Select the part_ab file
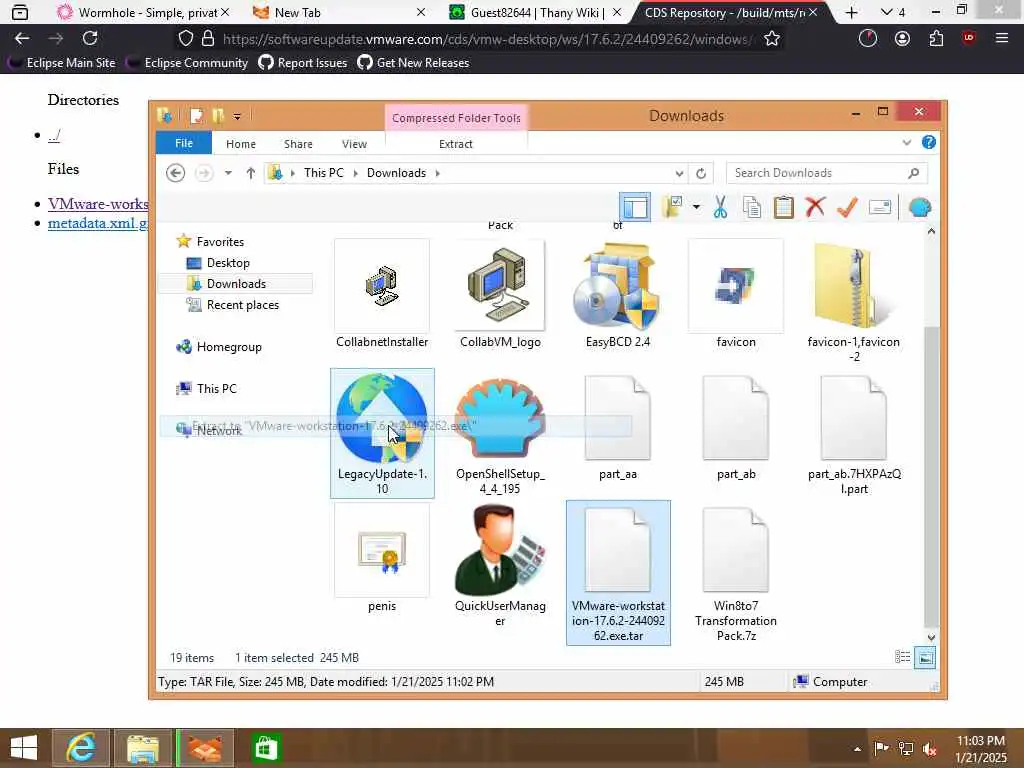Screen dimensions: 1024x768 click(736, 428)
